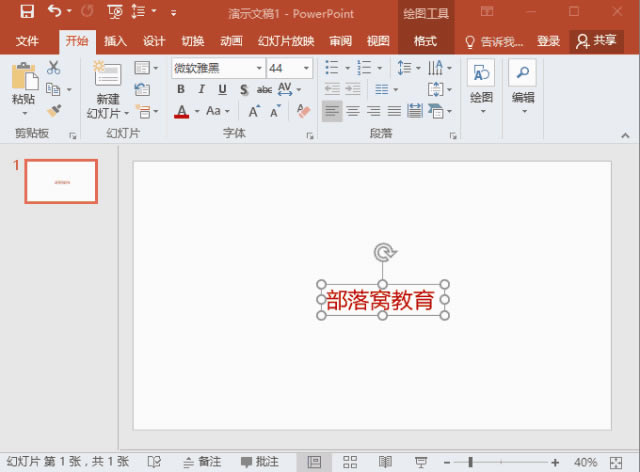This screenshot has width=640, height=472.
Task: Add a new slide via the New Slide icon
Action: 107,73
